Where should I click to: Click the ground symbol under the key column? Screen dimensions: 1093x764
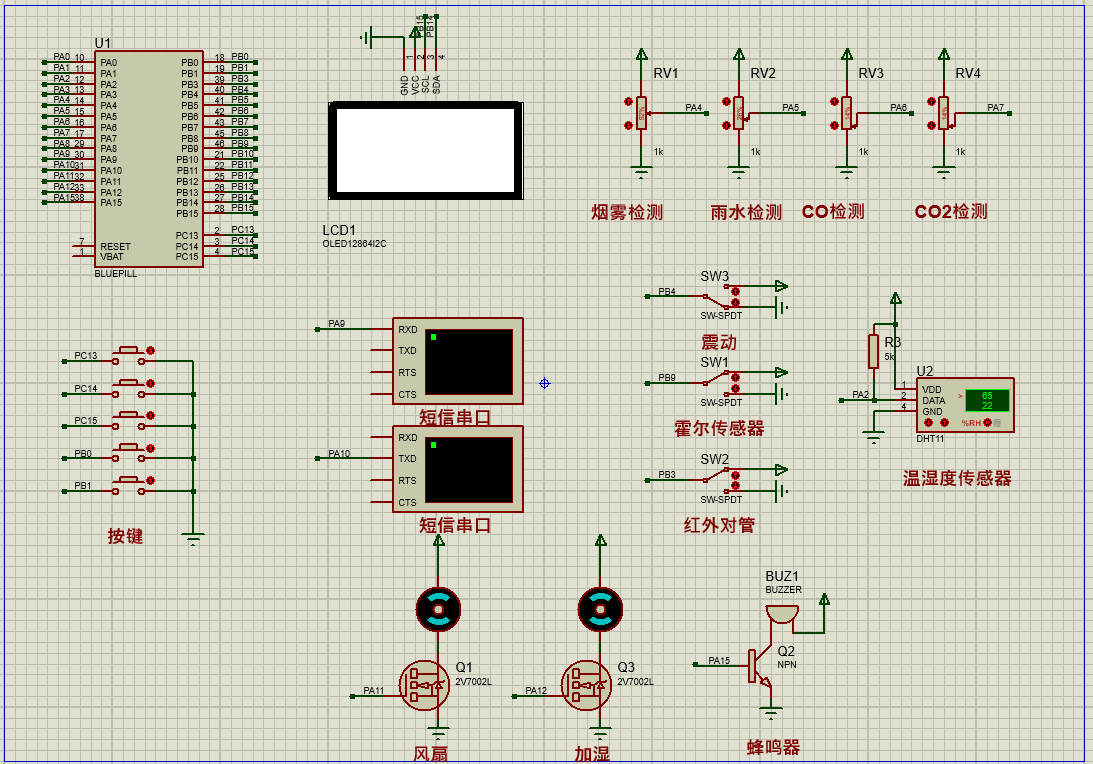click(x=193, y=538)
